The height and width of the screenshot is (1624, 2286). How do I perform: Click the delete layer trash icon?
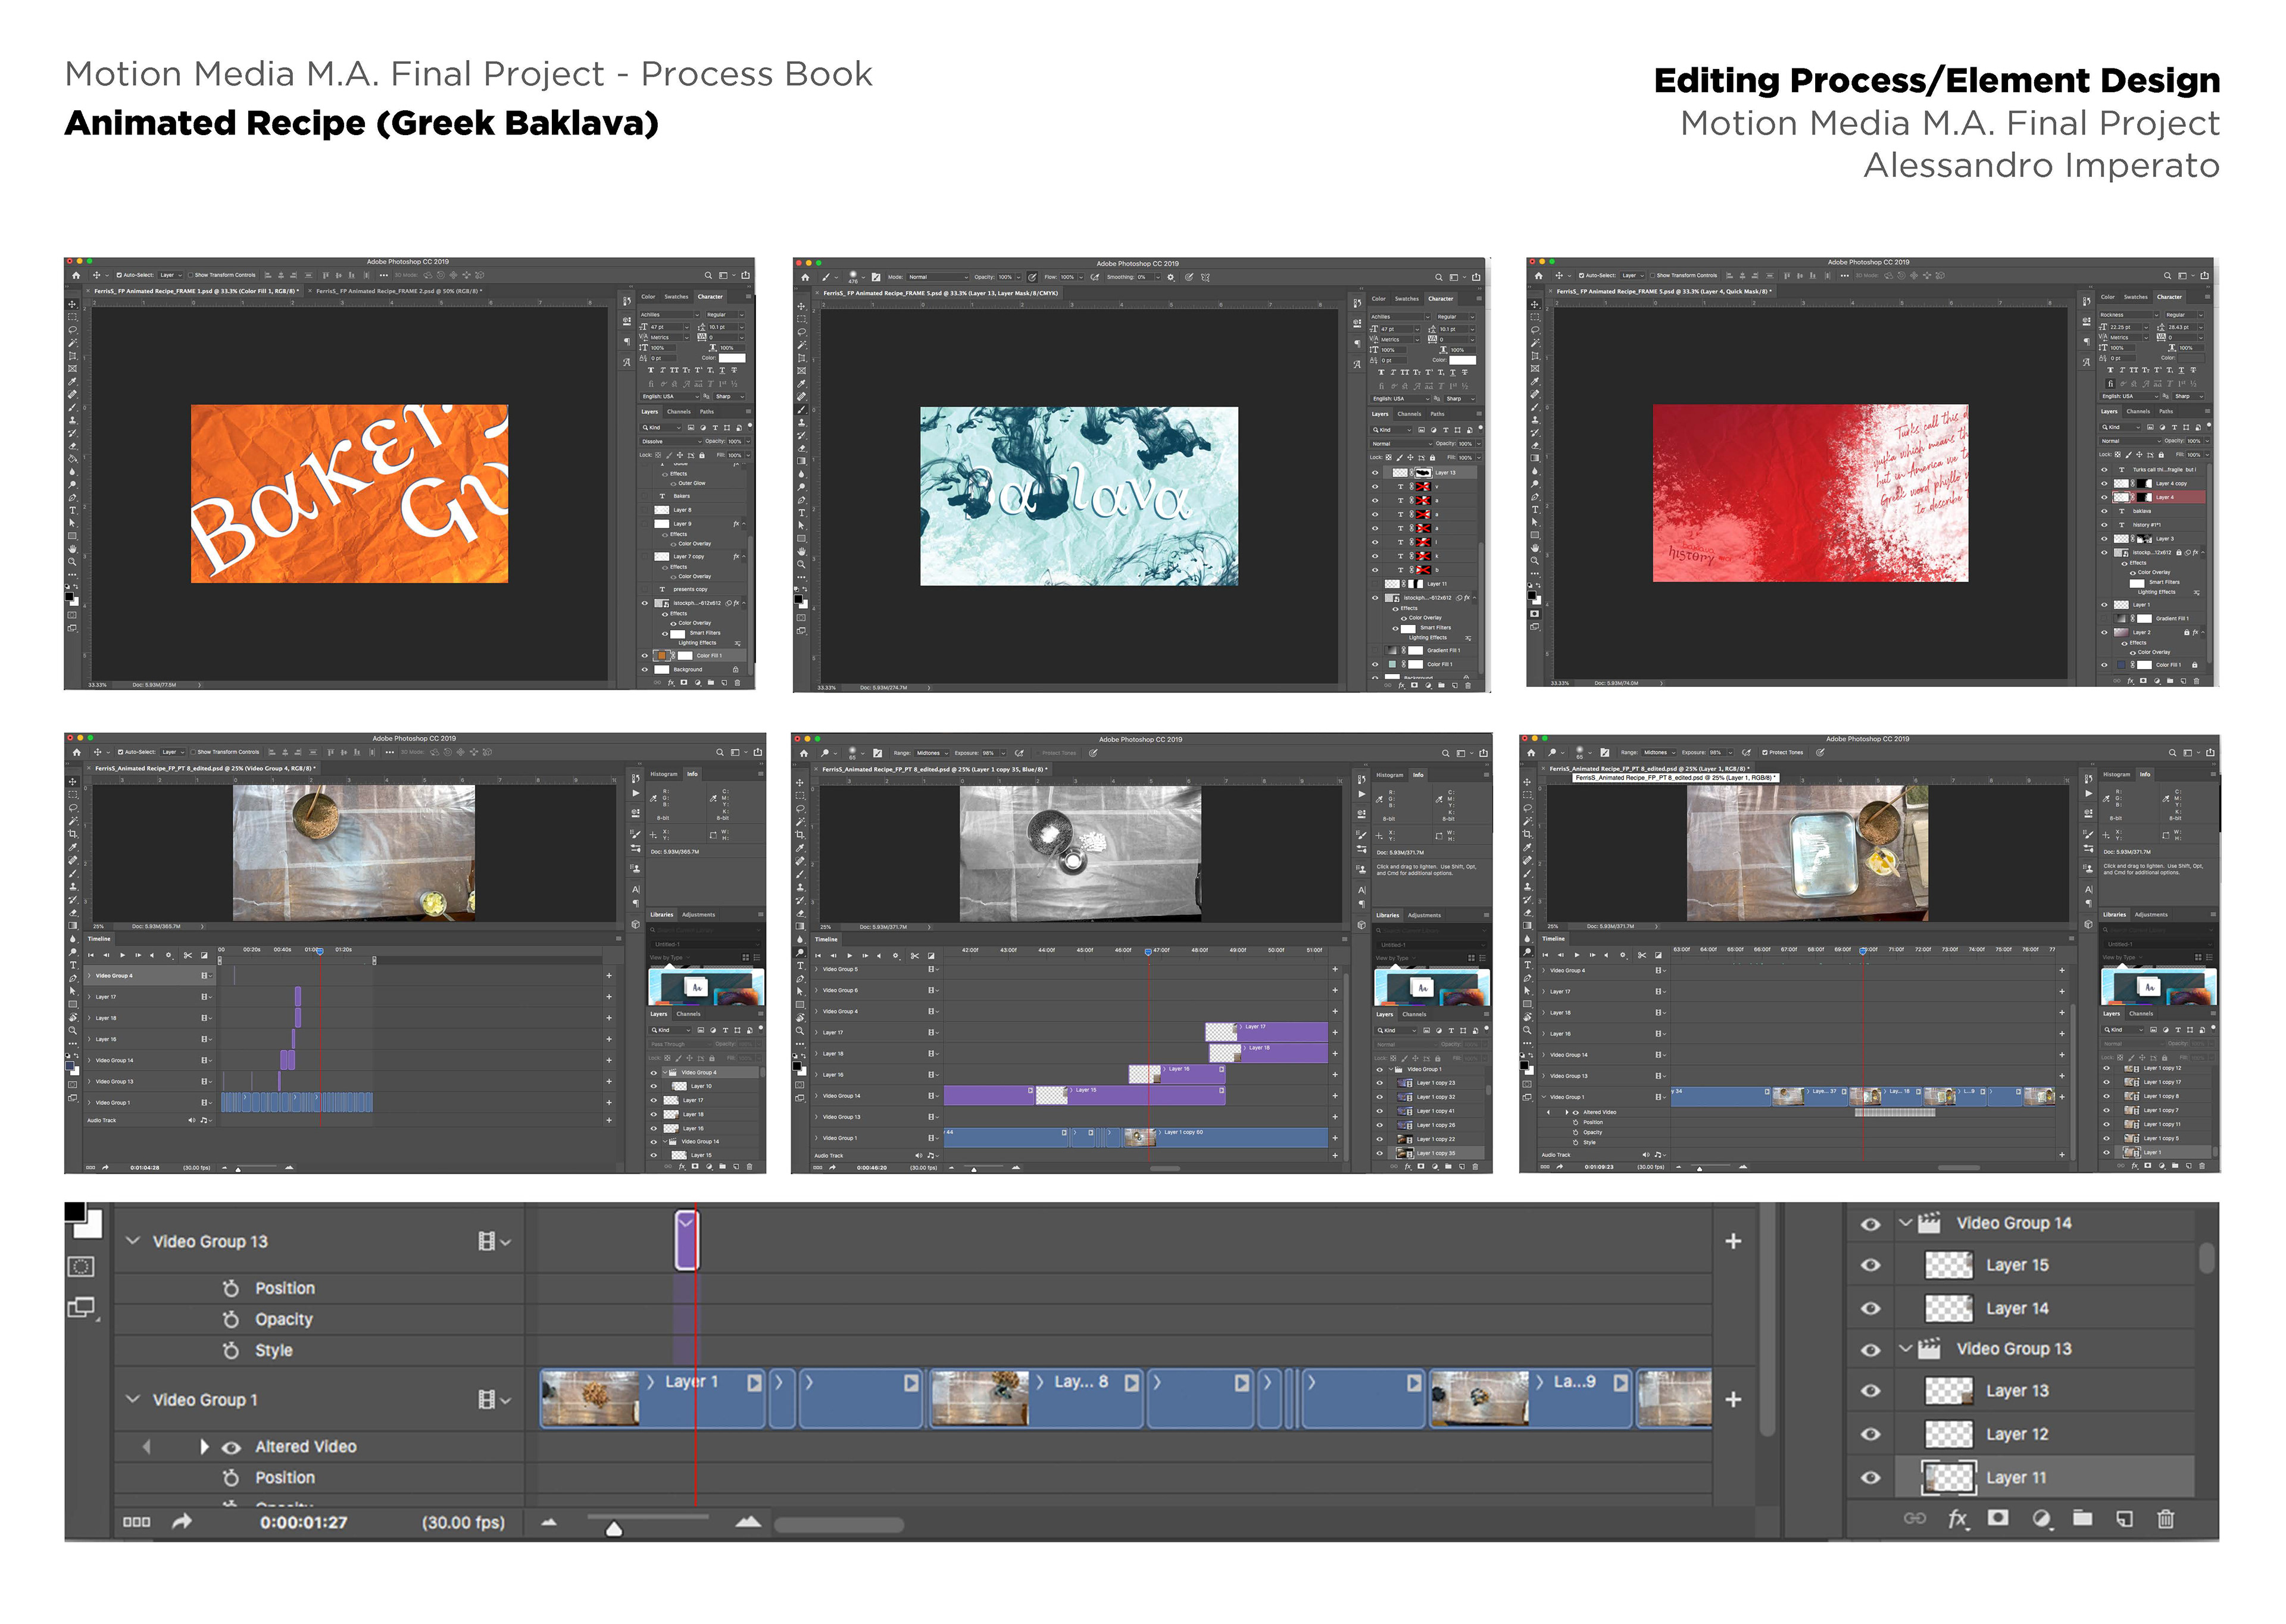[2165, 1519]
